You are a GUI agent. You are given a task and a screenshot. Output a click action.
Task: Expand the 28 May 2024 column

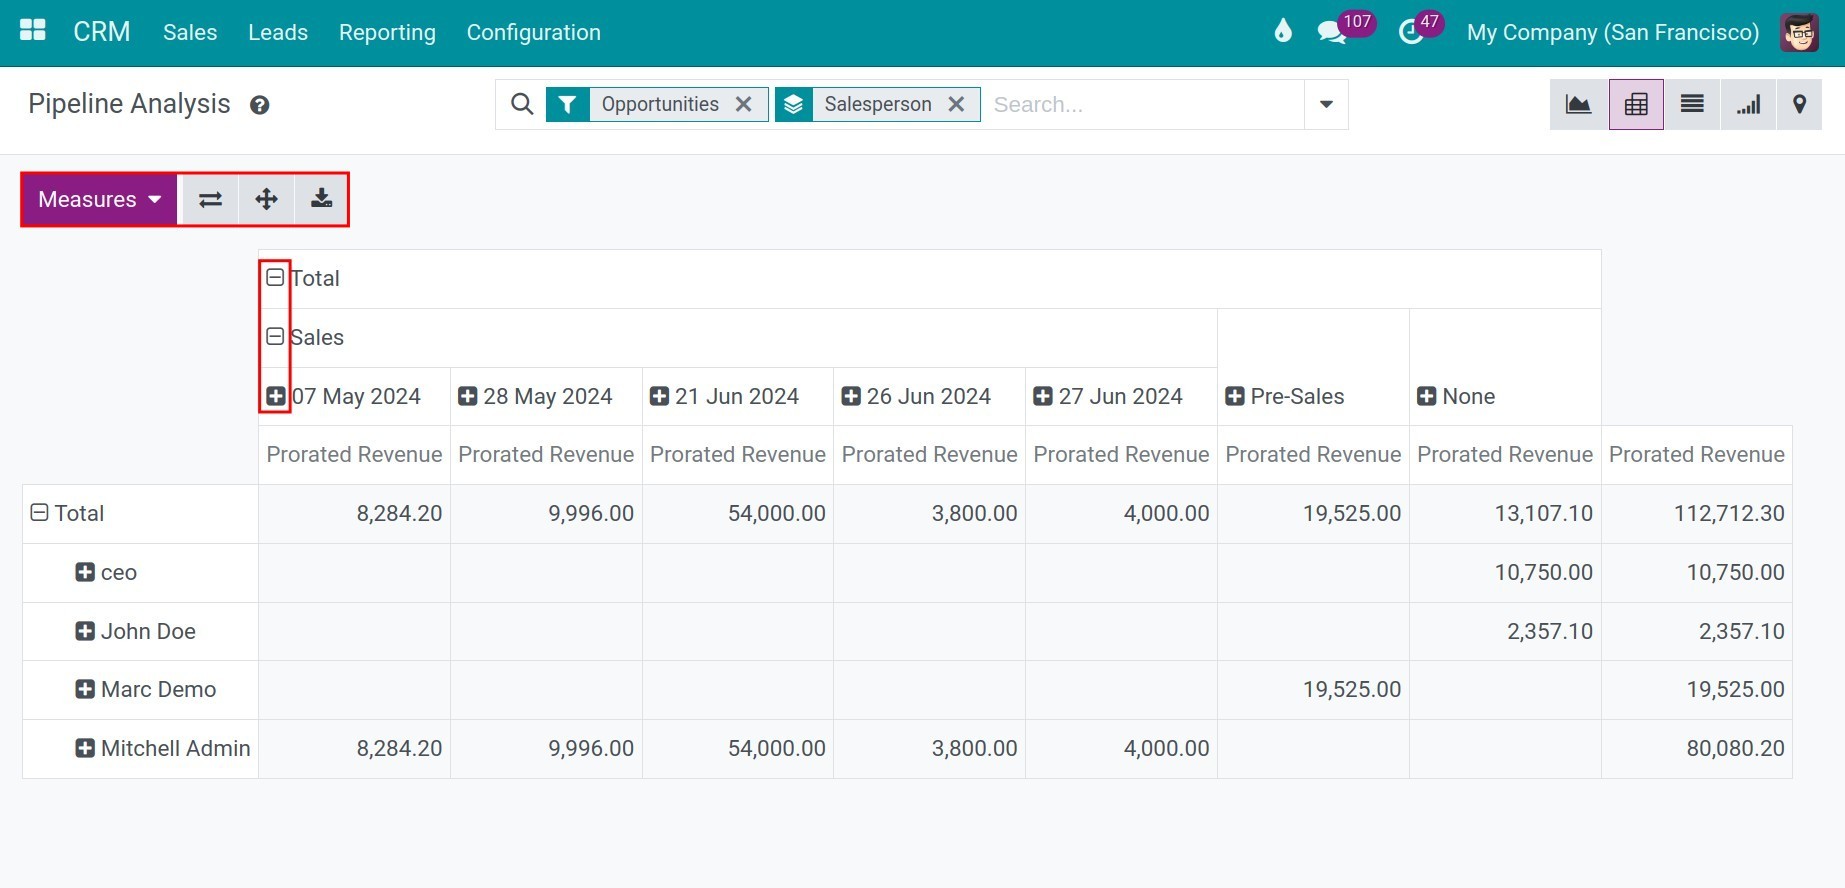468,396
